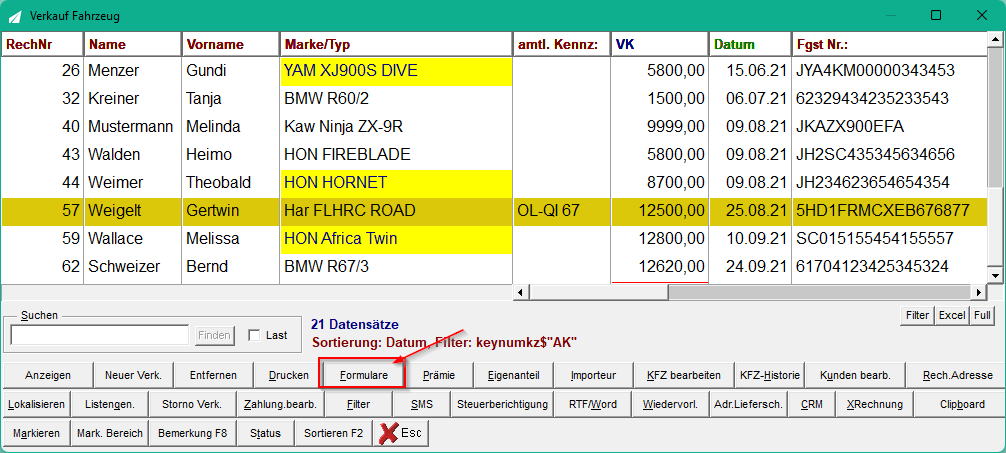Click Adr.Liefersch. button
This screenshot has height=453, width=1006.
pos(747,405)
